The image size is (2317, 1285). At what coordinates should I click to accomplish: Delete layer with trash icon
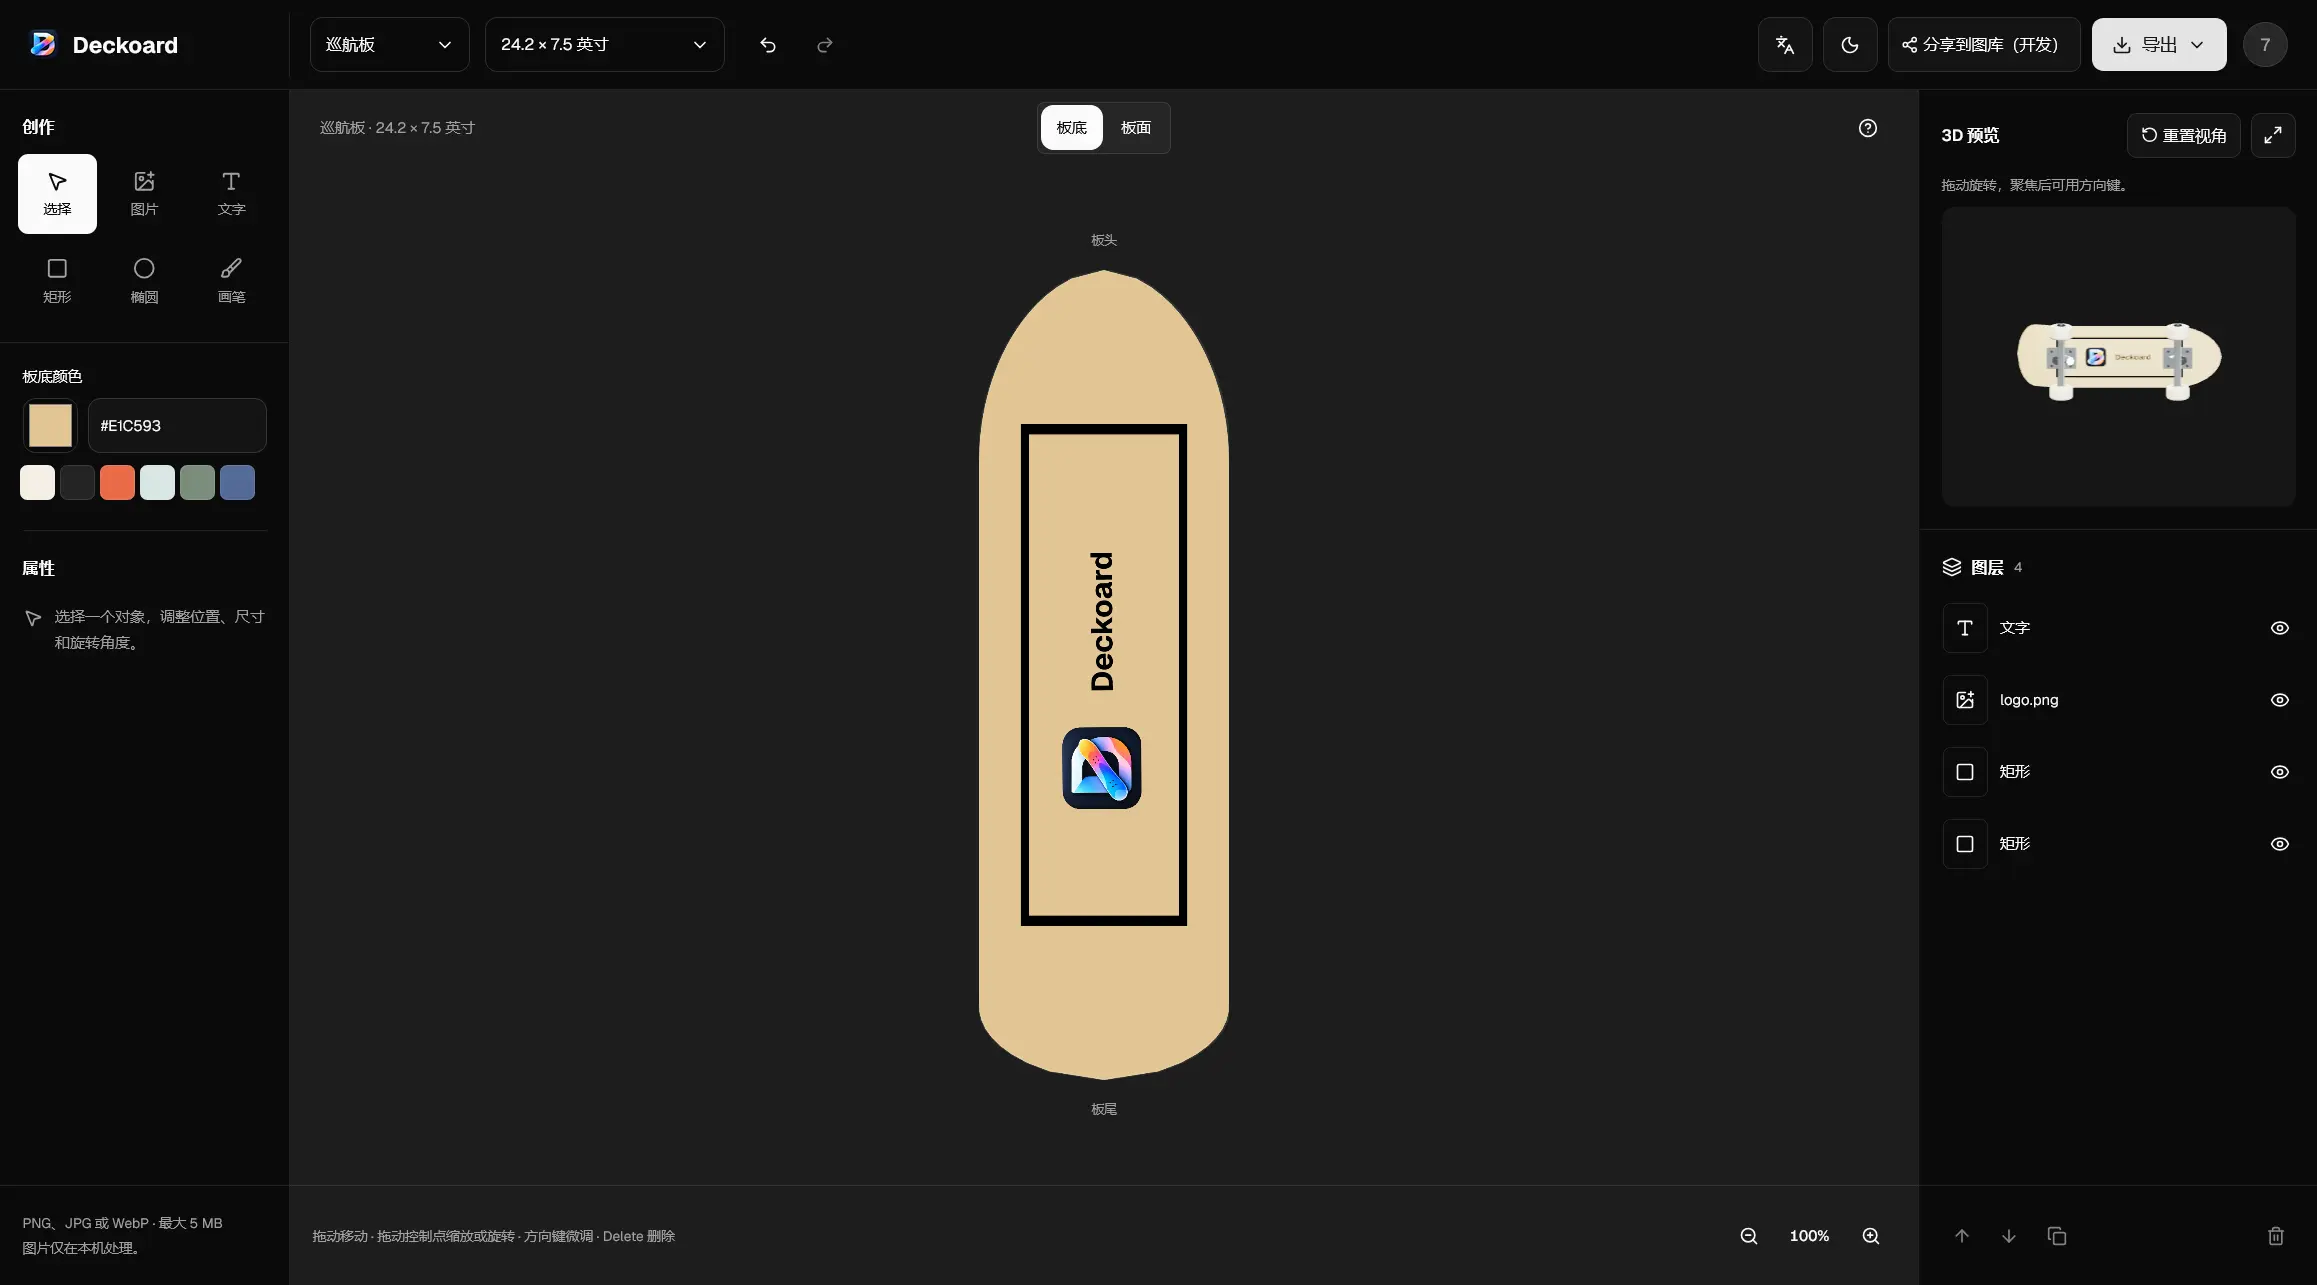[x=2276, y=1236]
